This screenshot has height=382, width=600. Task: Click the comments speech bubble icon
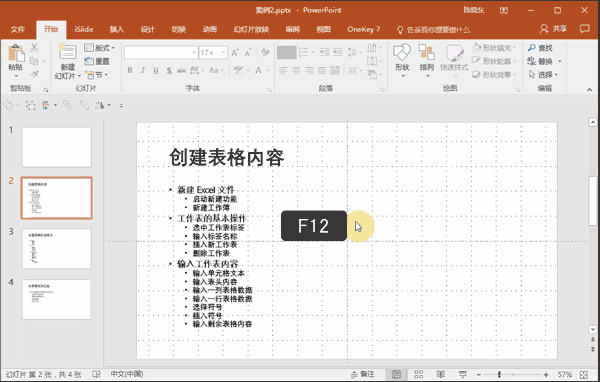(584, 29)
